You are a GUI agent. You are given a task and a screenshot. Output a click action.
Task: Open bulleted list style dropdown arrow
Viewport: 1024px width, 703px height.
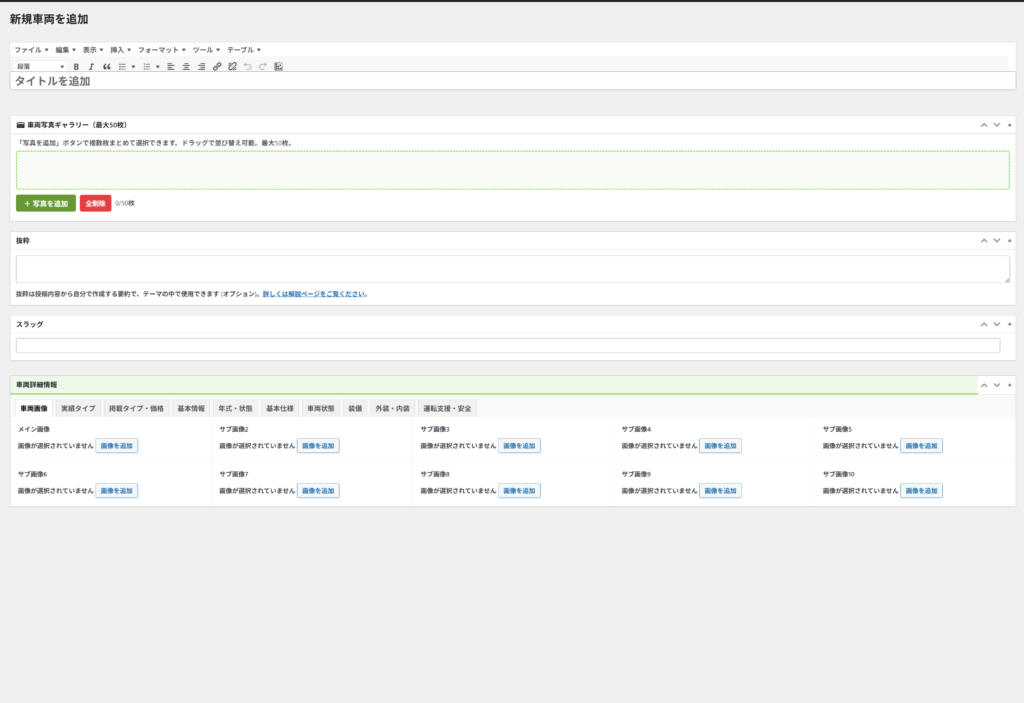pyautogui.click(x=133, y=67)
